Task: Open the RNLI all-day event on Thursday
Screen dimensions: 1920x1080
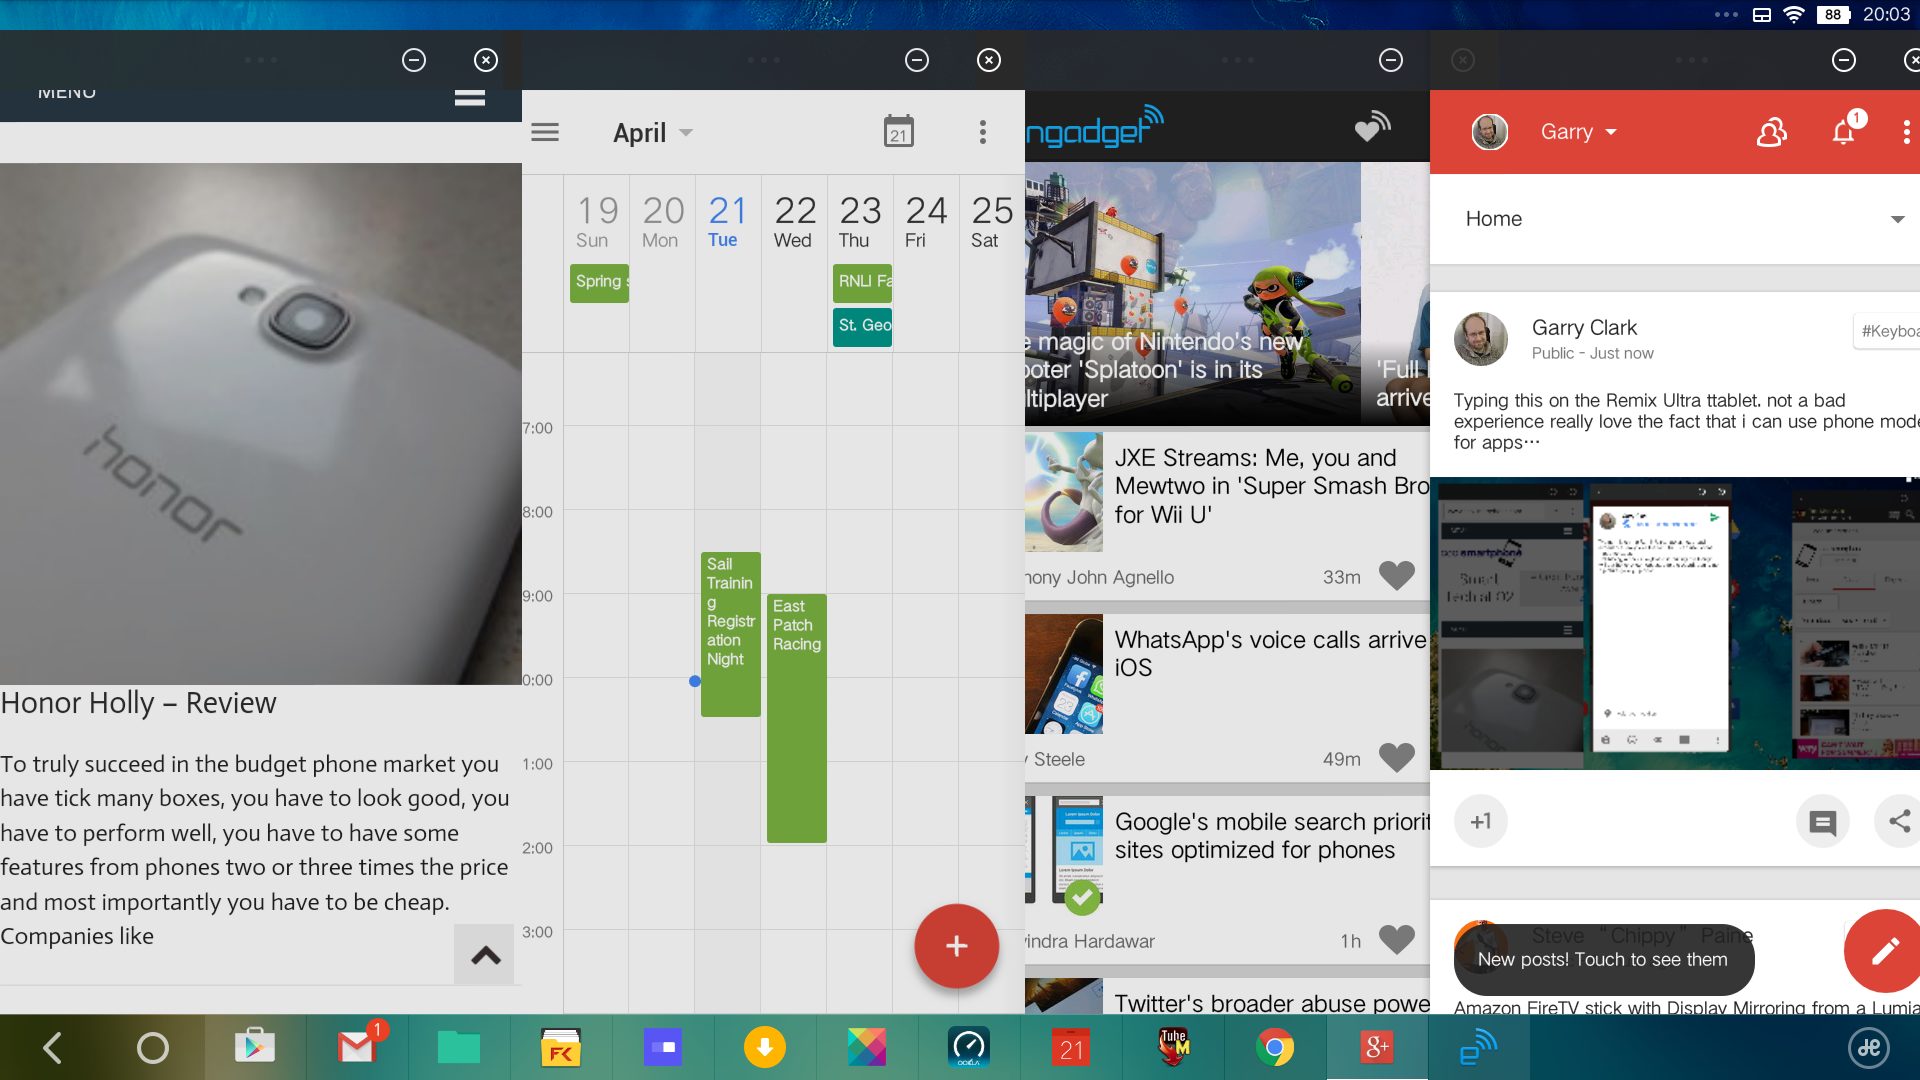Action: click(863, 282)
